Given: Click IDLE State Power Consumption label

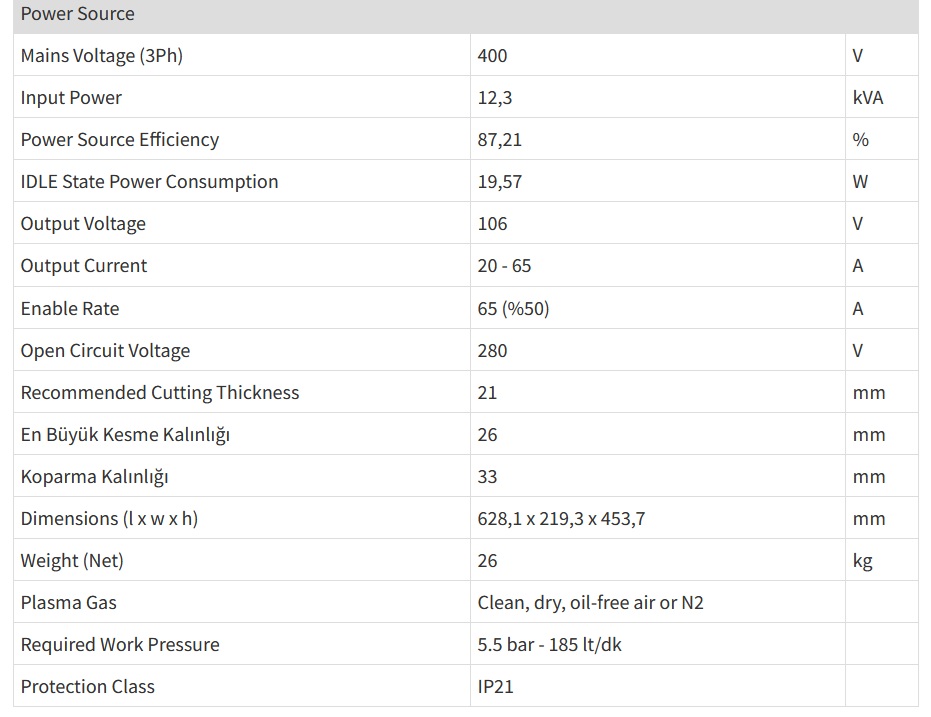Looking at the screenshot, I should (150, 182).
